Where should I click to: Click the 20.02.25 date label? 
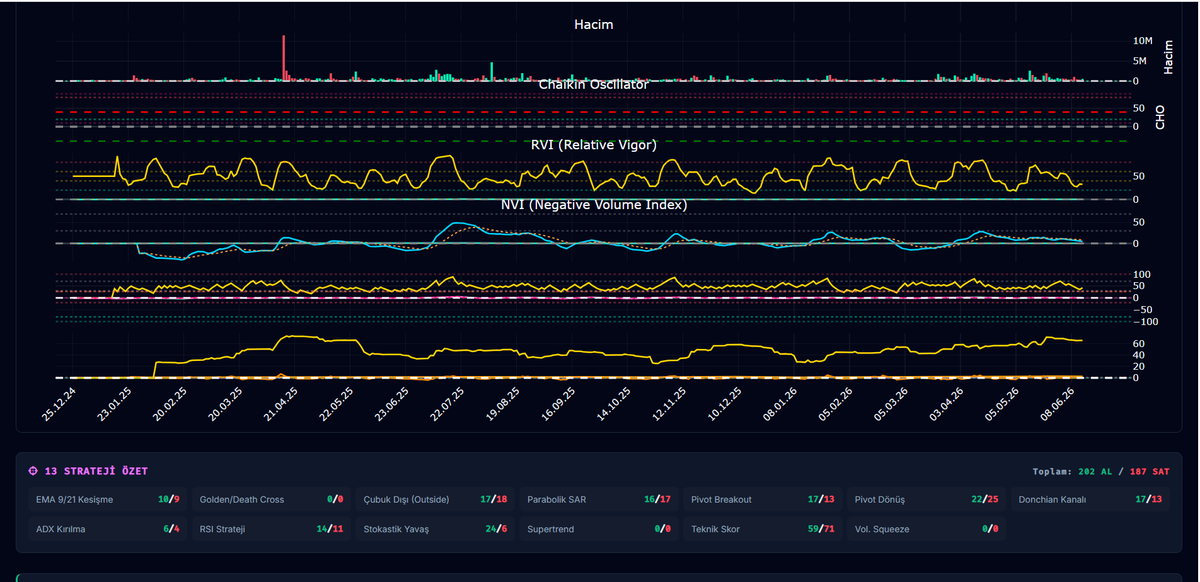pos(170,405)
